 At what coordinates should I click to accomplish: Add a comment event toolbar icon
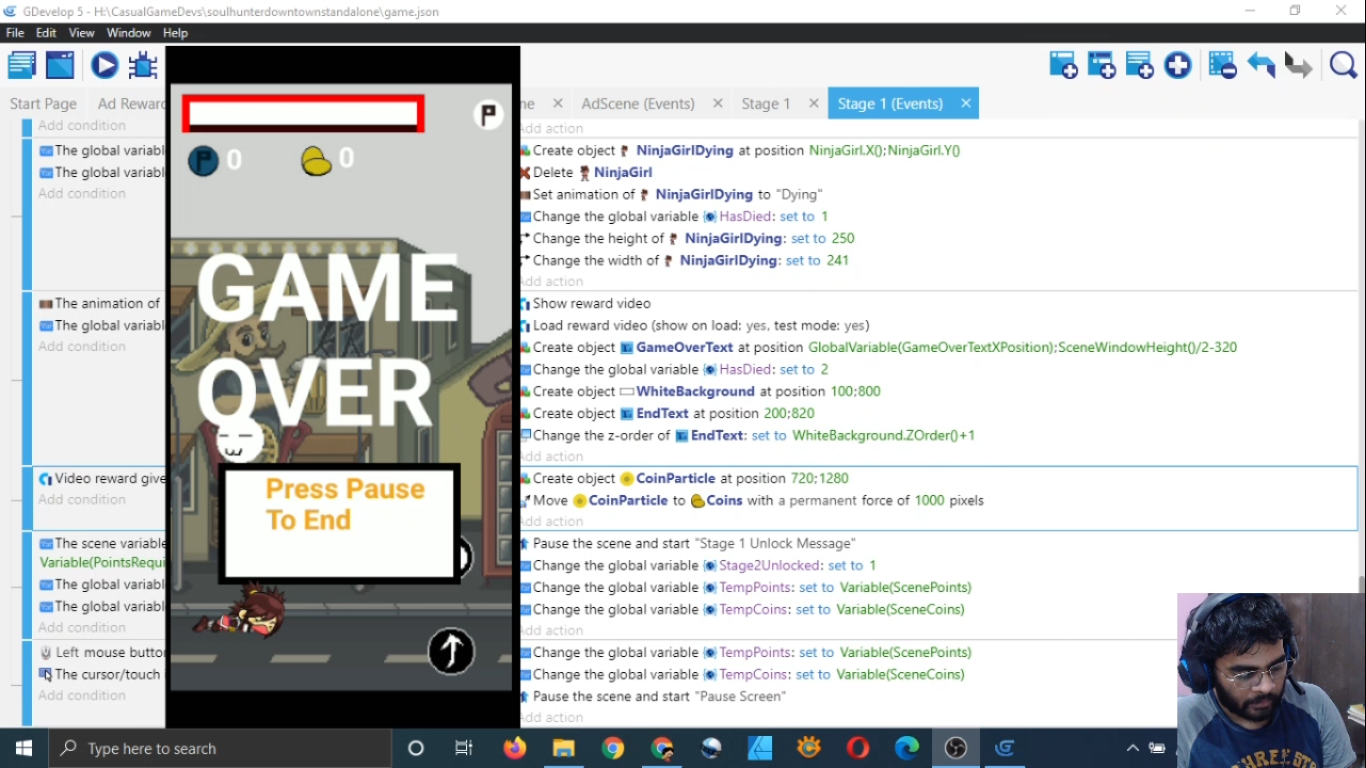pyautogui.click(x=1139, y=66)
